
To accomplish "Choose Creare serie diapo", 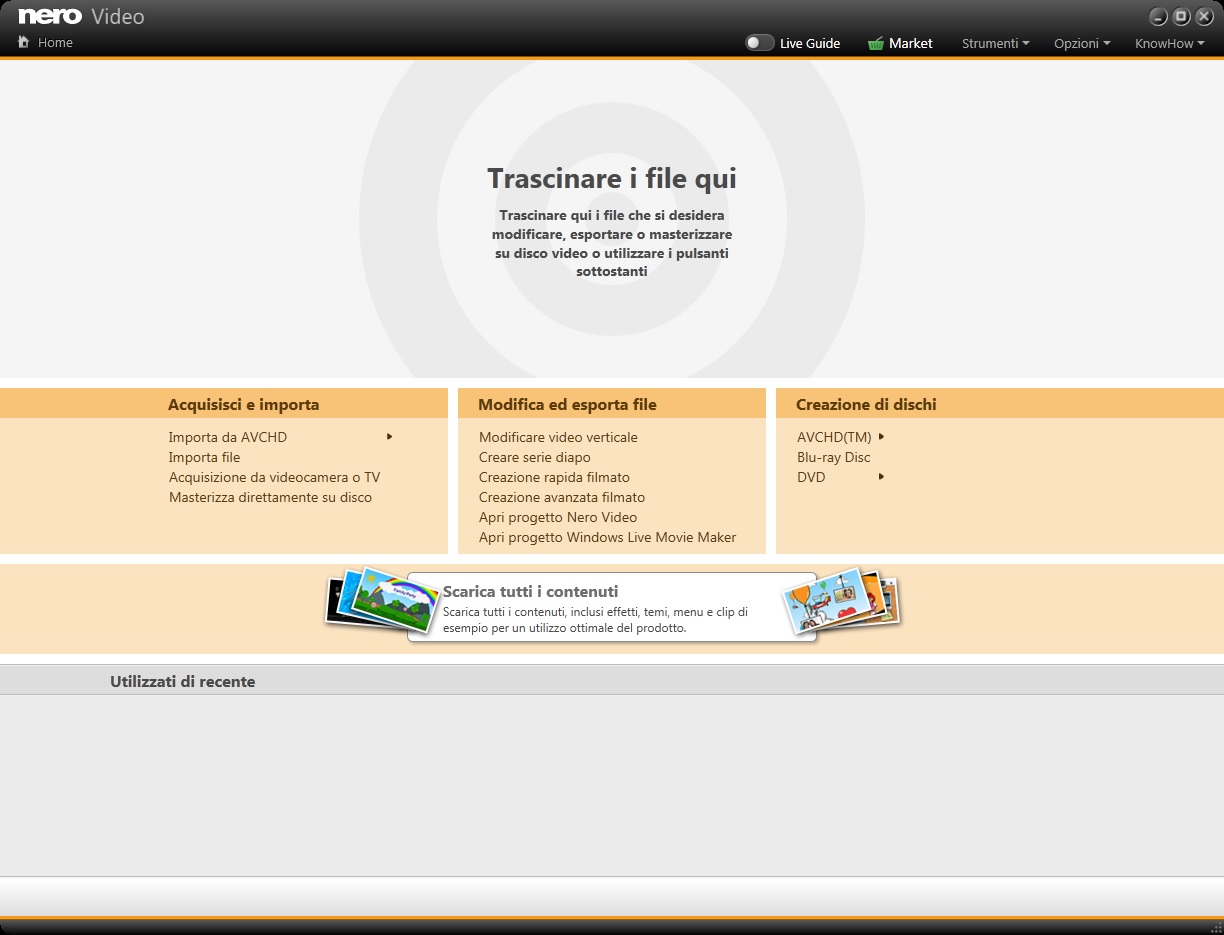I will coord(534,457).
